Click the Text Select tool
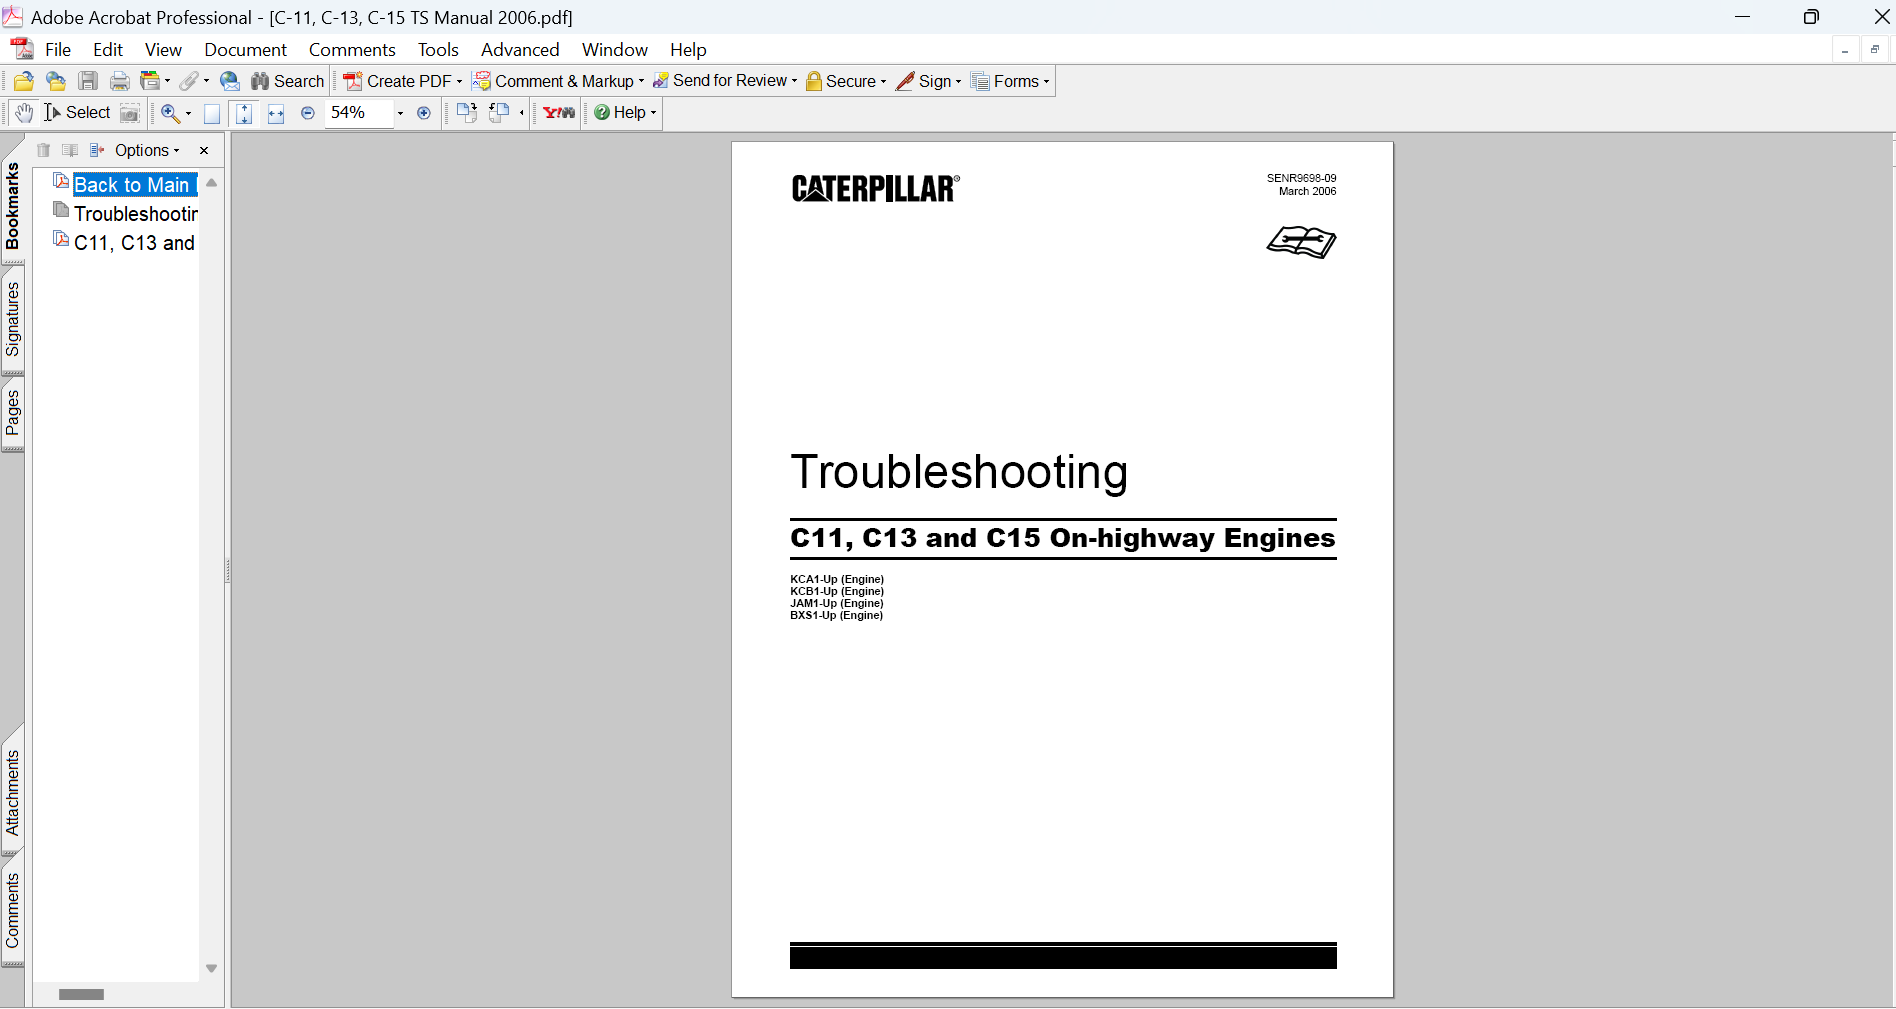Viewport: 1896px width, 1009px height. tap(77, 113)
